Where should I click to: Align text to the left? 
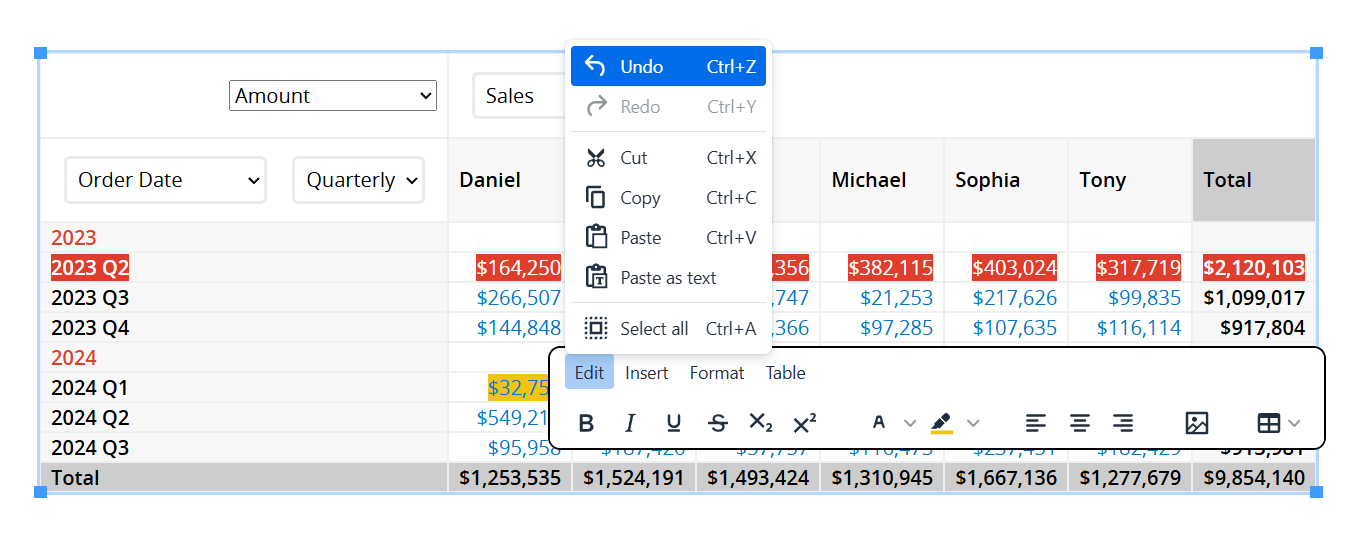click(1036, 423)
